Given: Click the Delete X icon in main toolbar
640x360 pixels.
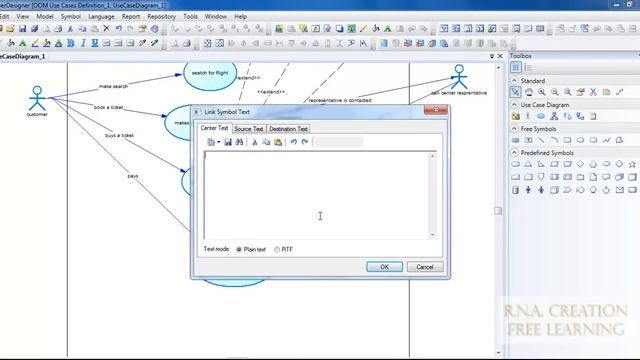Looking at the screenshot, I should click(106, 29).
